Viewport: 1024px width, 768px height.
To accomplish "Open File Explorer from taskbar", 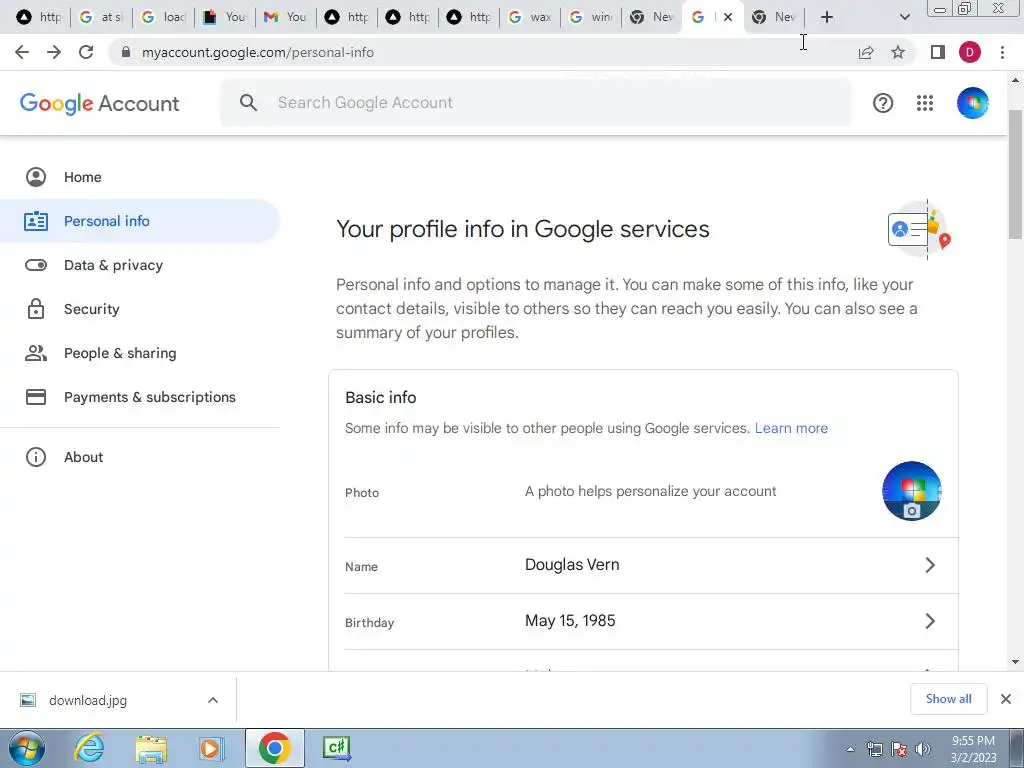I will [151, 748].
